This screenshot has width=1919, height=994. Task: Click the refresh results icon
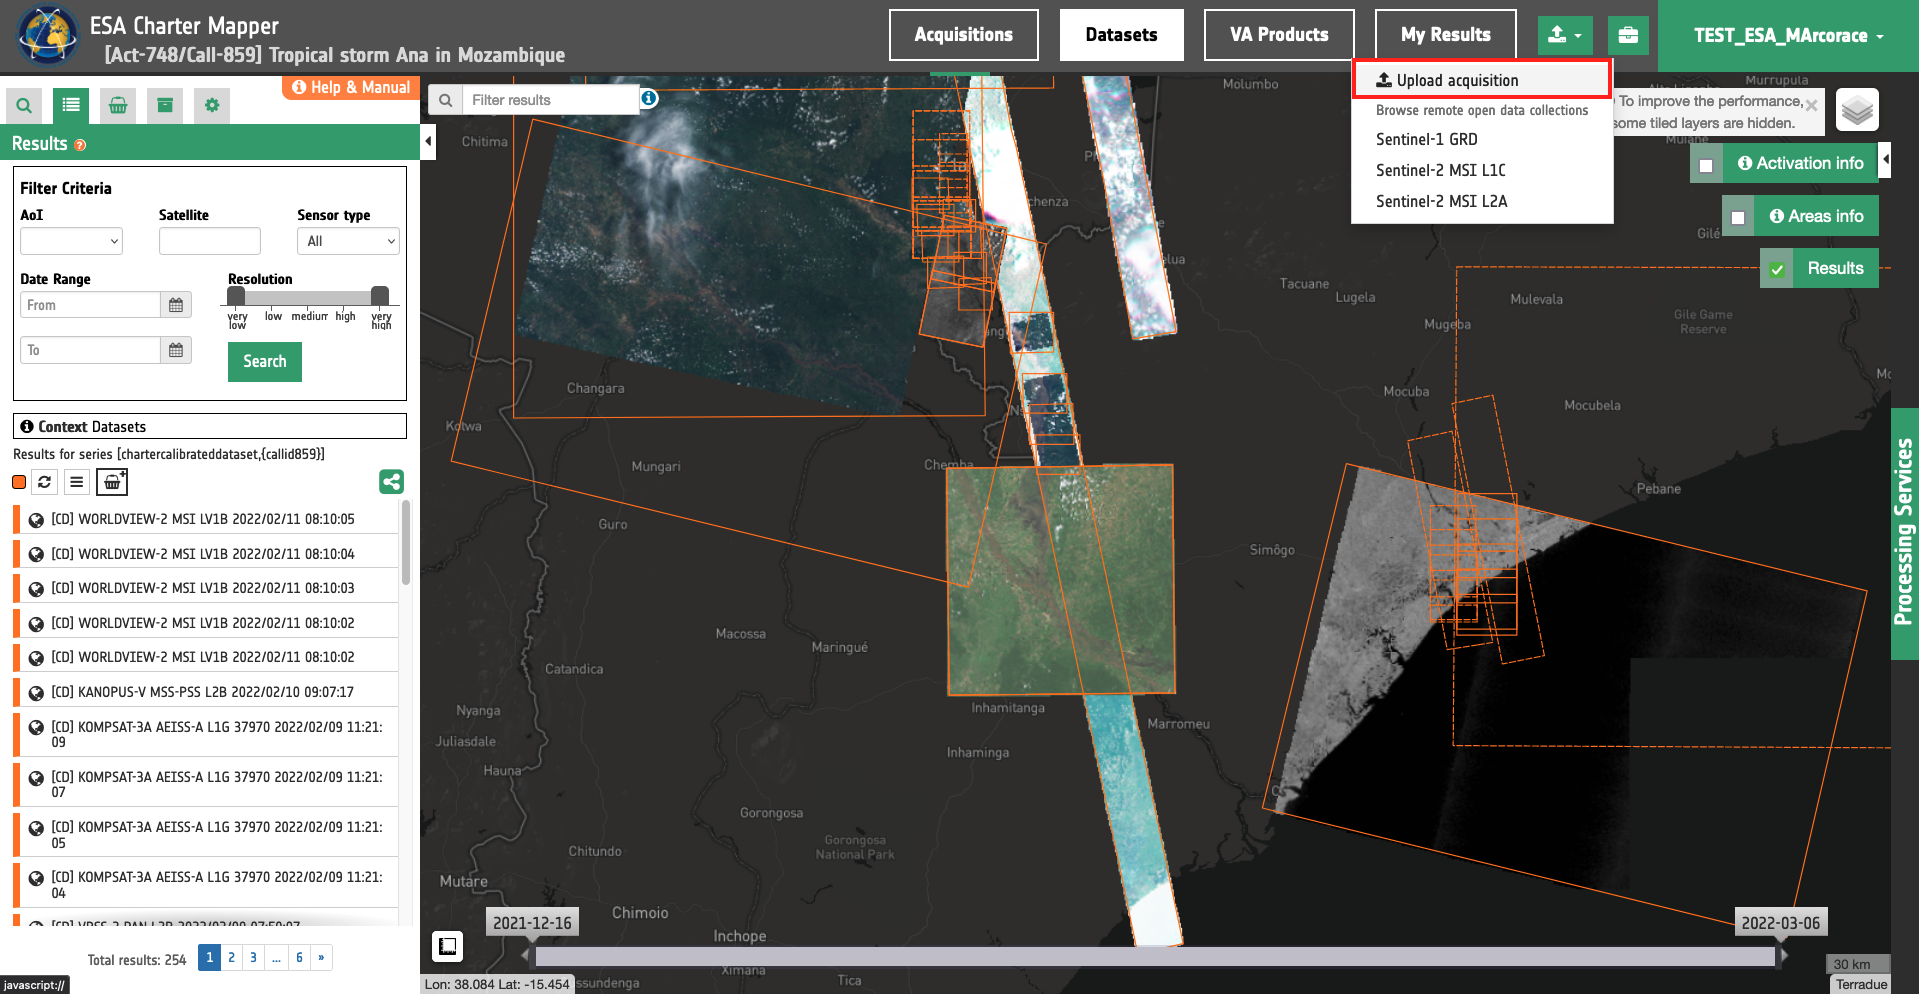click(x=45, y=482)
